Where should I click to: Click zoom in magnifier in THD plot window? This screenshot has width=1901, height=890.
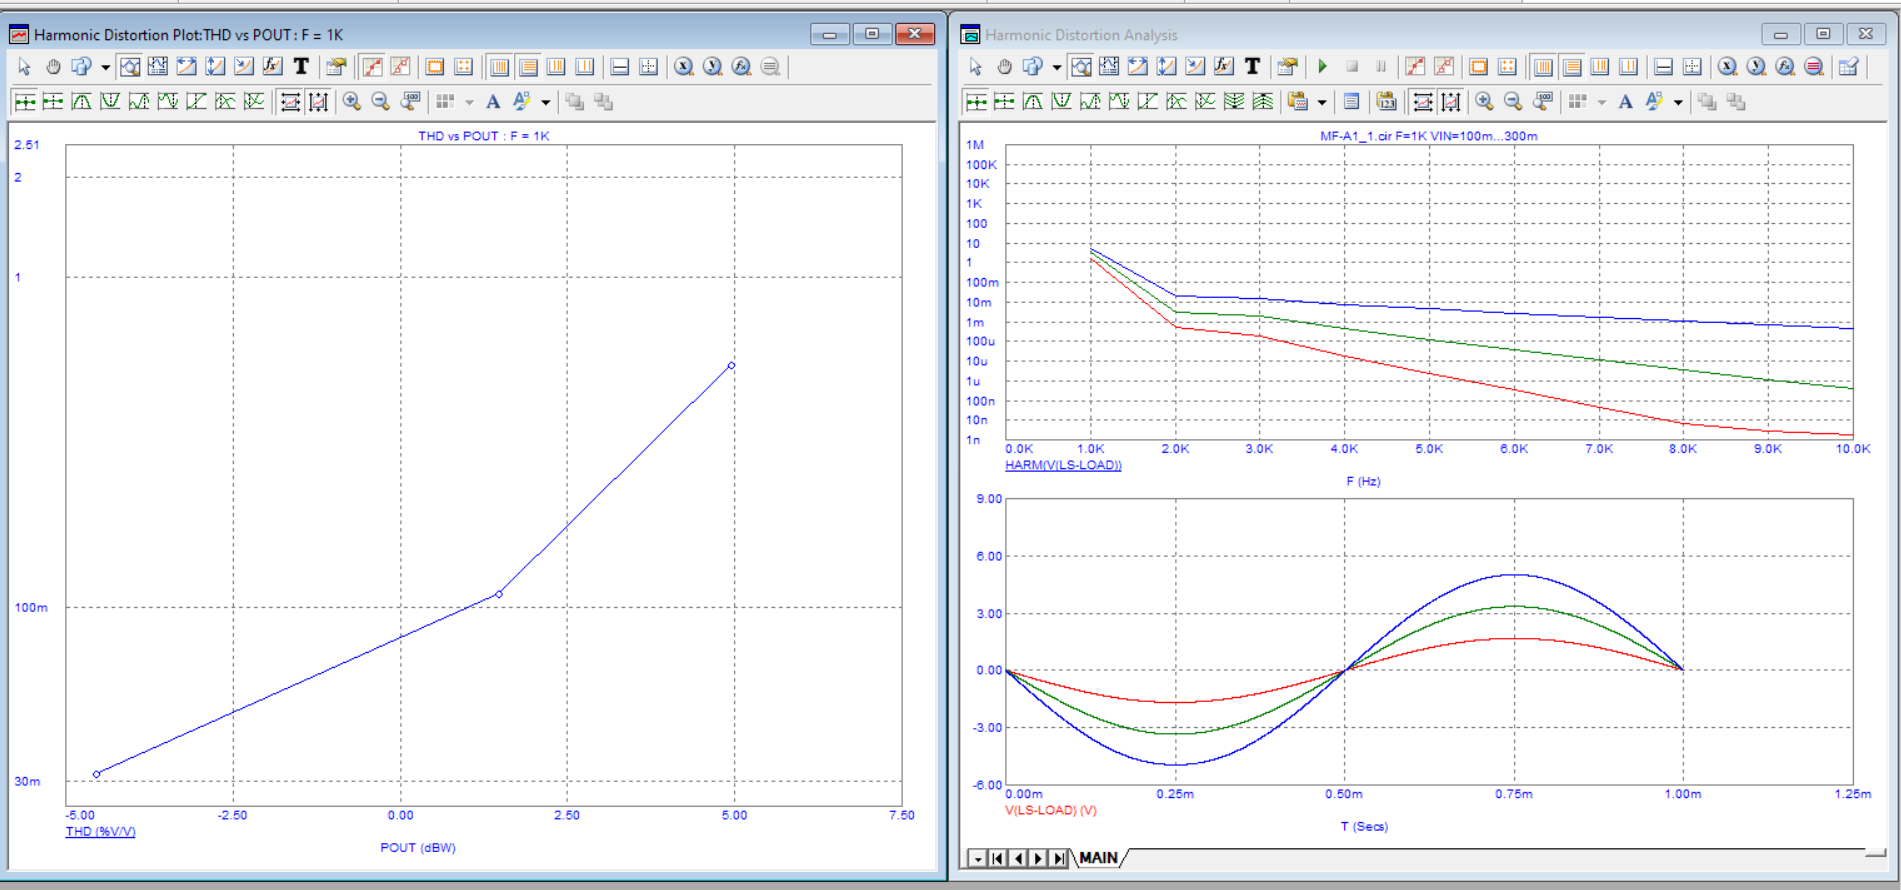(352, 101)
